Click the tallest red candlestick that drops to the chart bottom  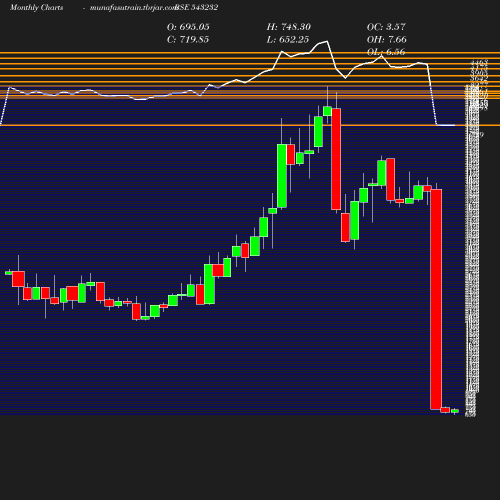tap(436, 299)
